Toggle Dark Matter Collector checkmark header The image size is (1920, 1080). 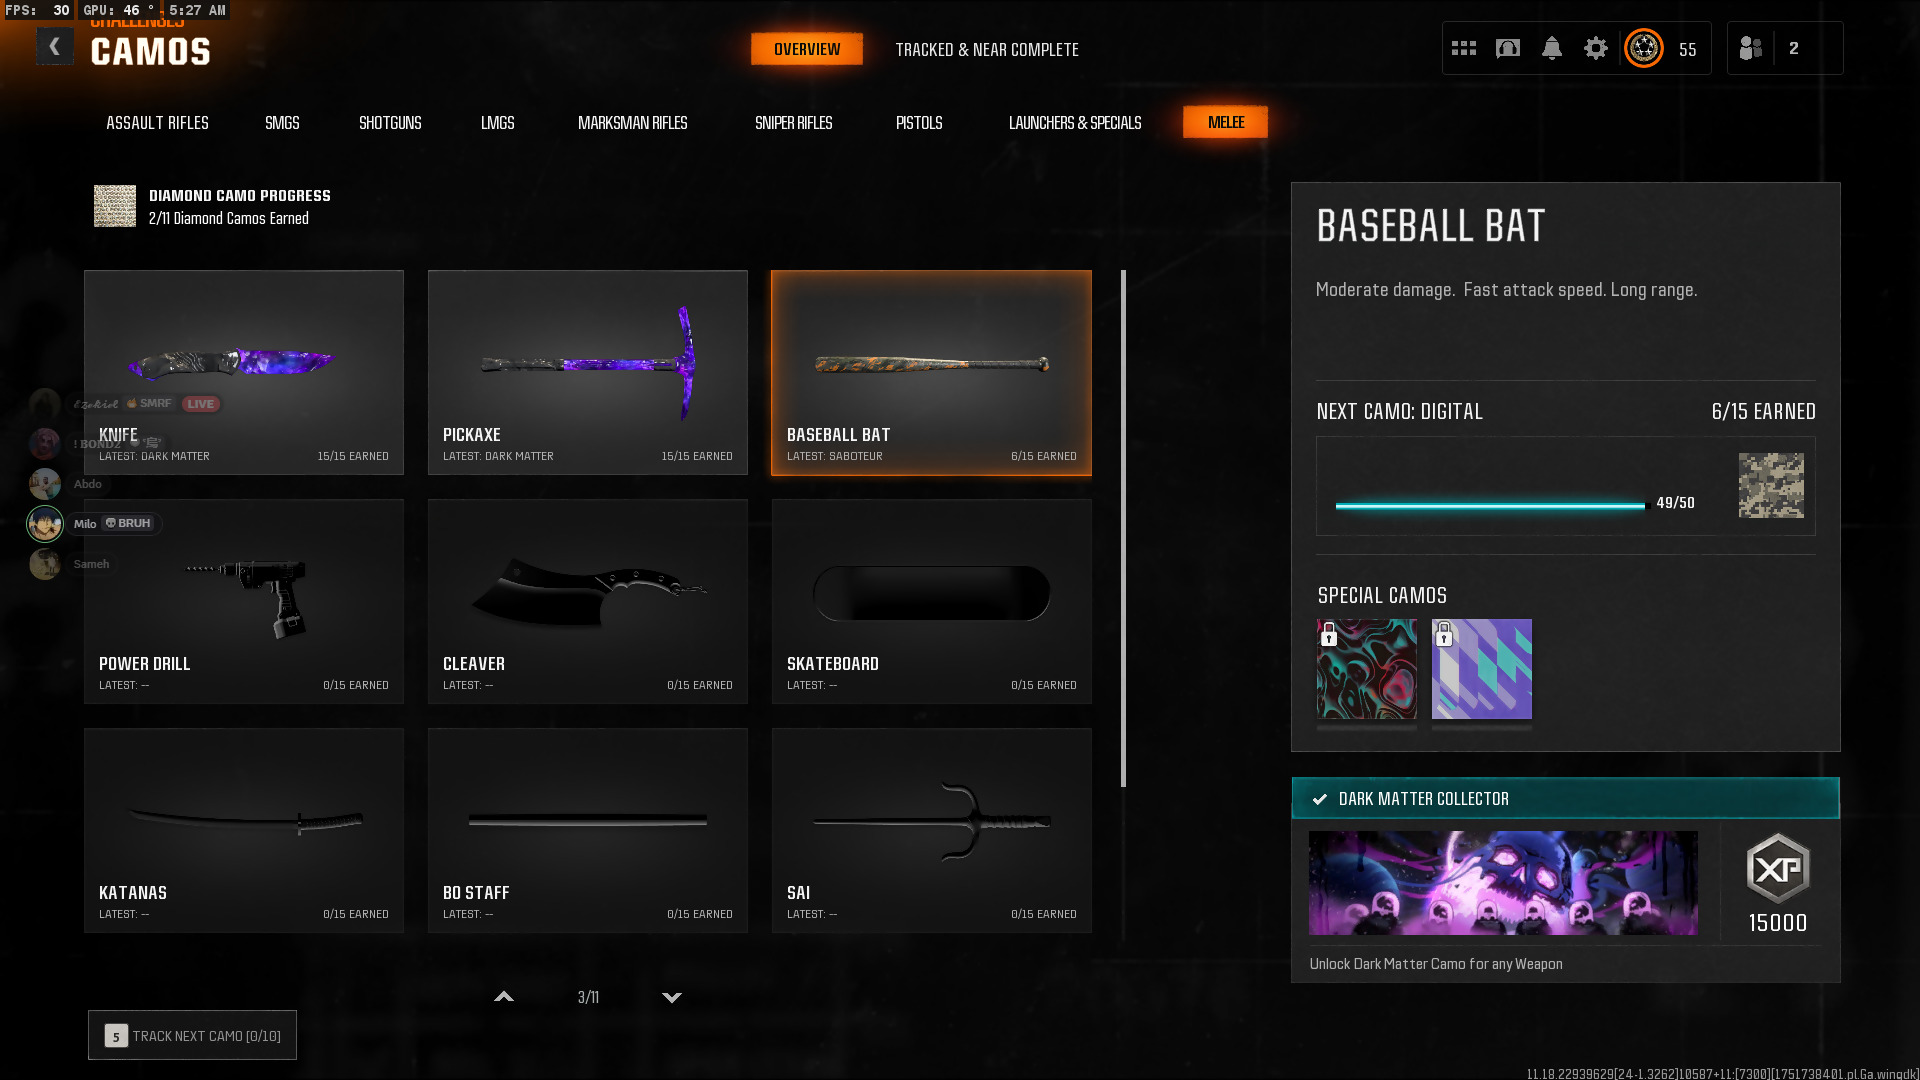[x=1565, y=798]
